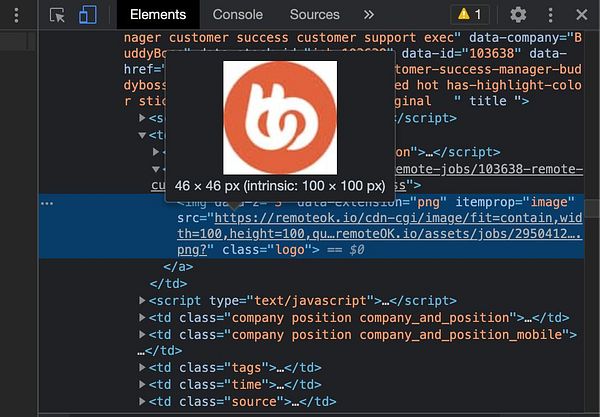
Task: Click the warning count badge
Action: pyautogui.click(x=470, y=15)
